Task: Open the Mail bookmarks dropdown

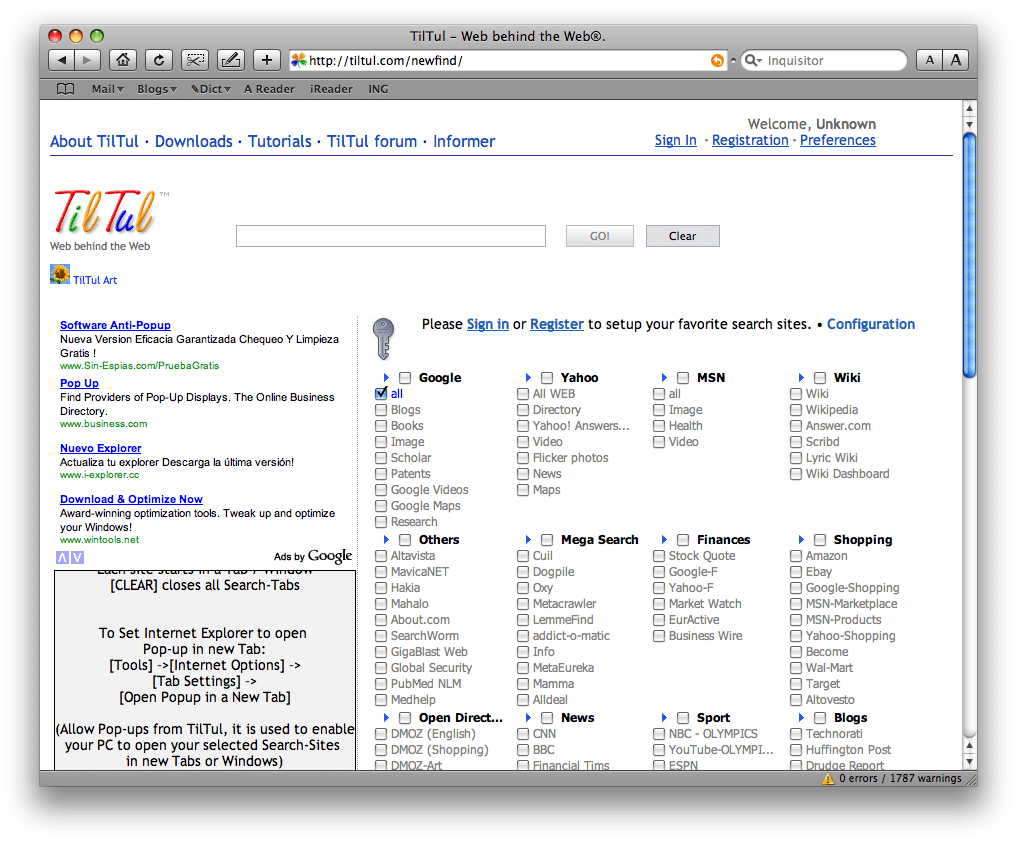Action: pos(108,89)
